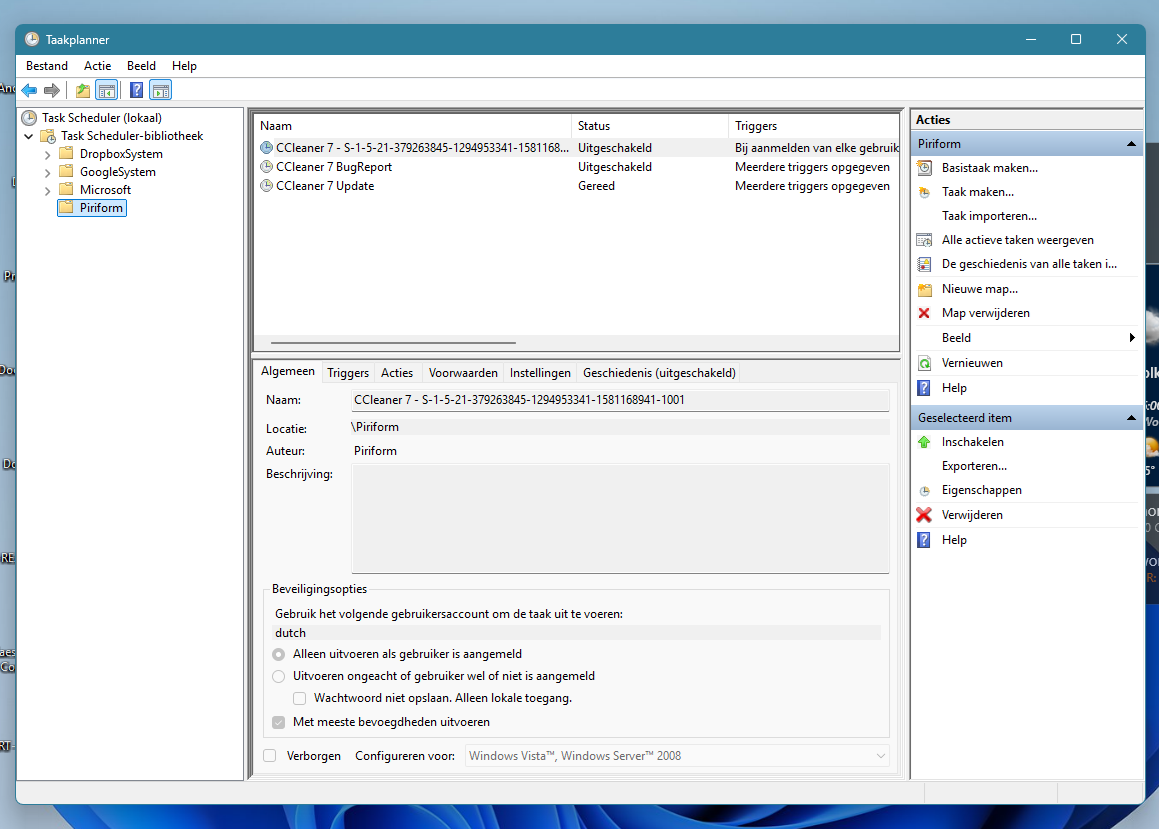Open the Actie menu

[x=98, y=66]
